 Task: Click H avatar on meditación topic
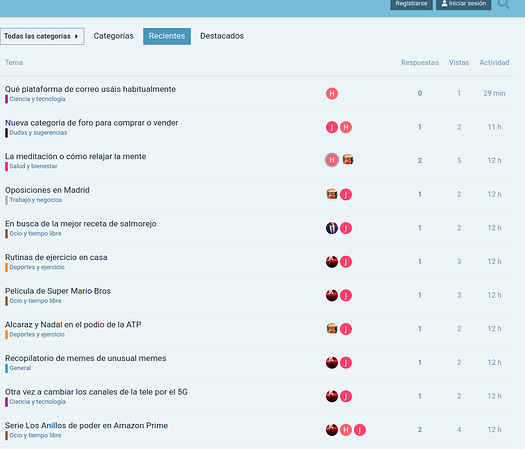[332, 160]
